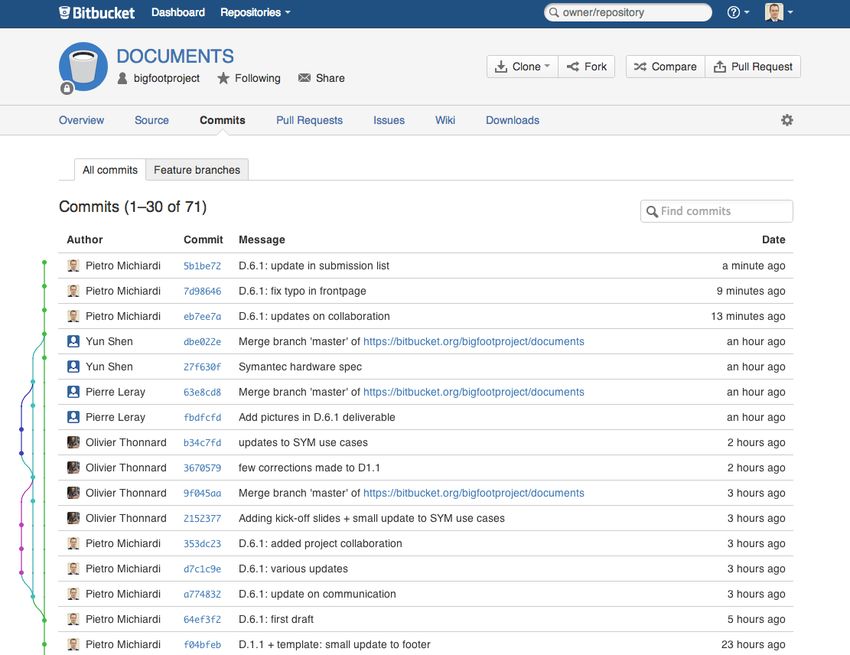Open commit 353dc23
Viewport: 850px width, 655px height.
pos(202,544)
